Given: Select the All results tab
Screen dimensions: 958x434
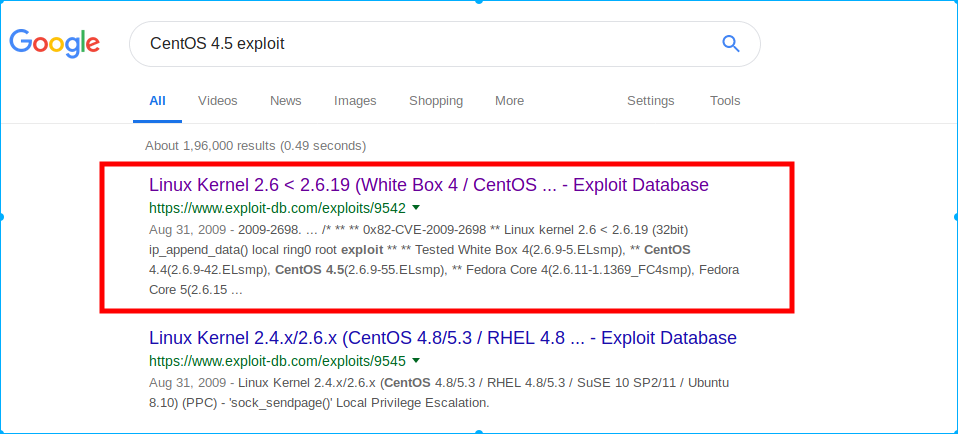Looking at the screenshot, I should pos(158,101).
